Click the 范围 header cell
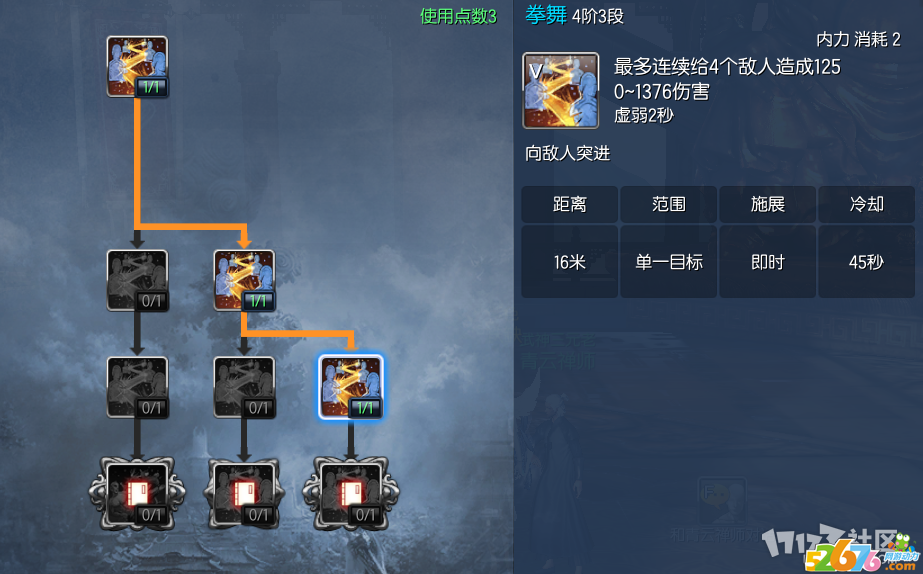Image resolution: width=923 pixels, height=574 pixels. [x=669, y=204]
